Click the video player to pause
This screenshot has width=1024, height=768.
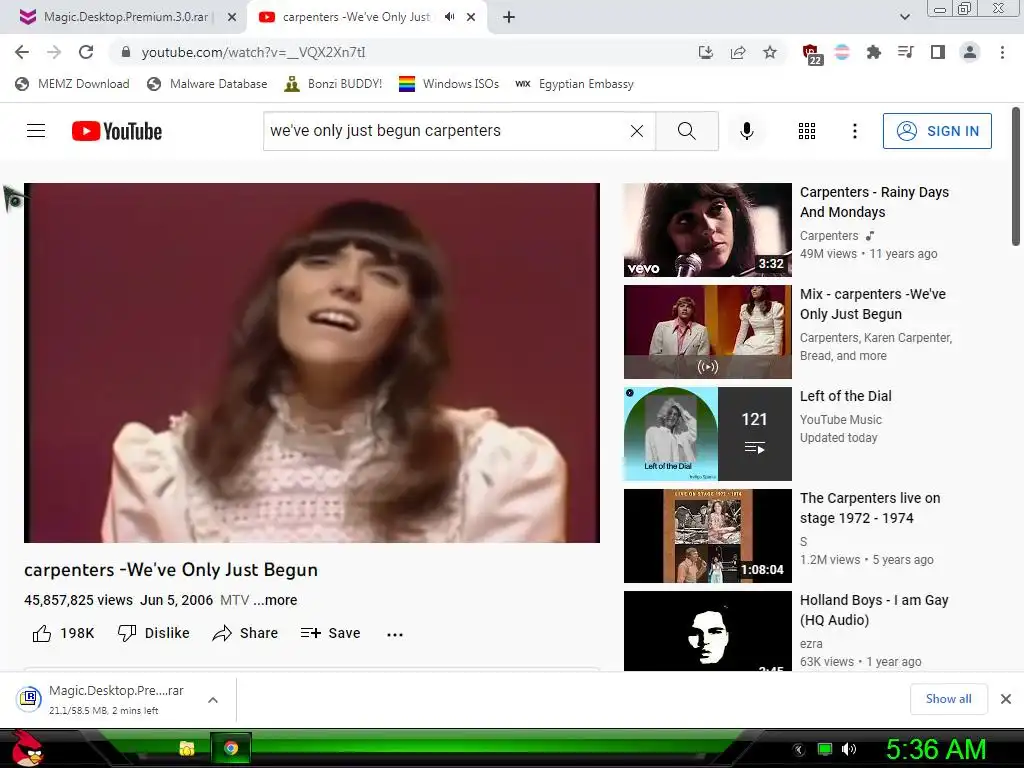(312, 362)
